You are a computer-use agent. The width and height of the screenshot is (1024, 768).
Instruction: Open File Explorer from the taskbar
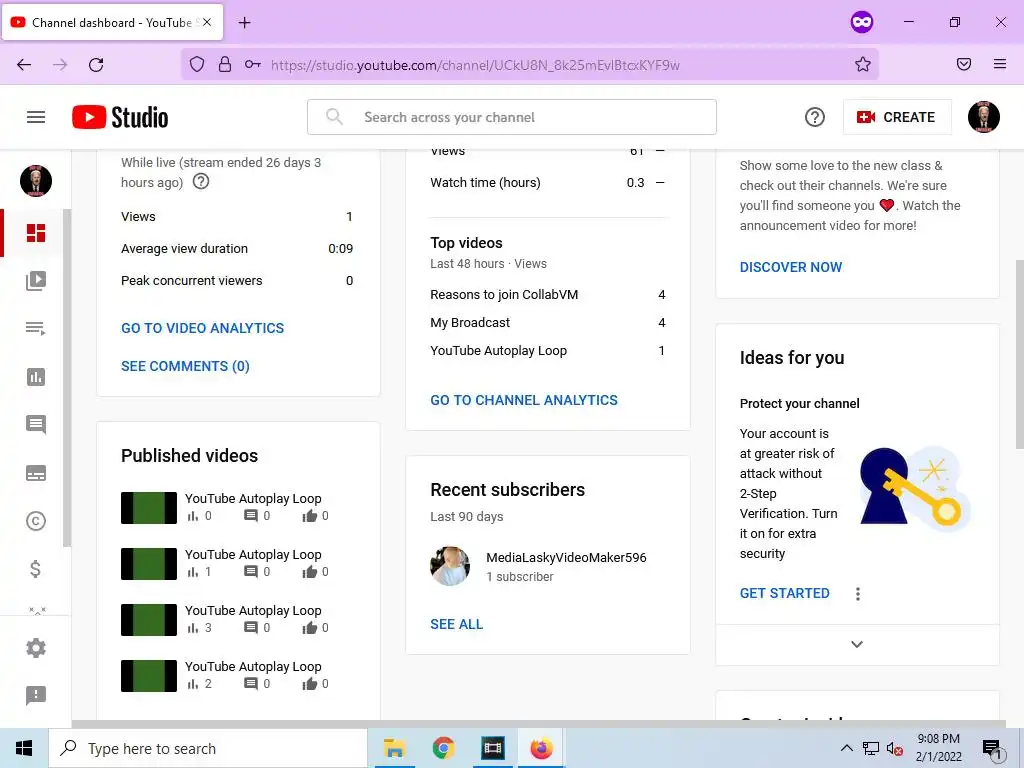[x=394, y=748]
